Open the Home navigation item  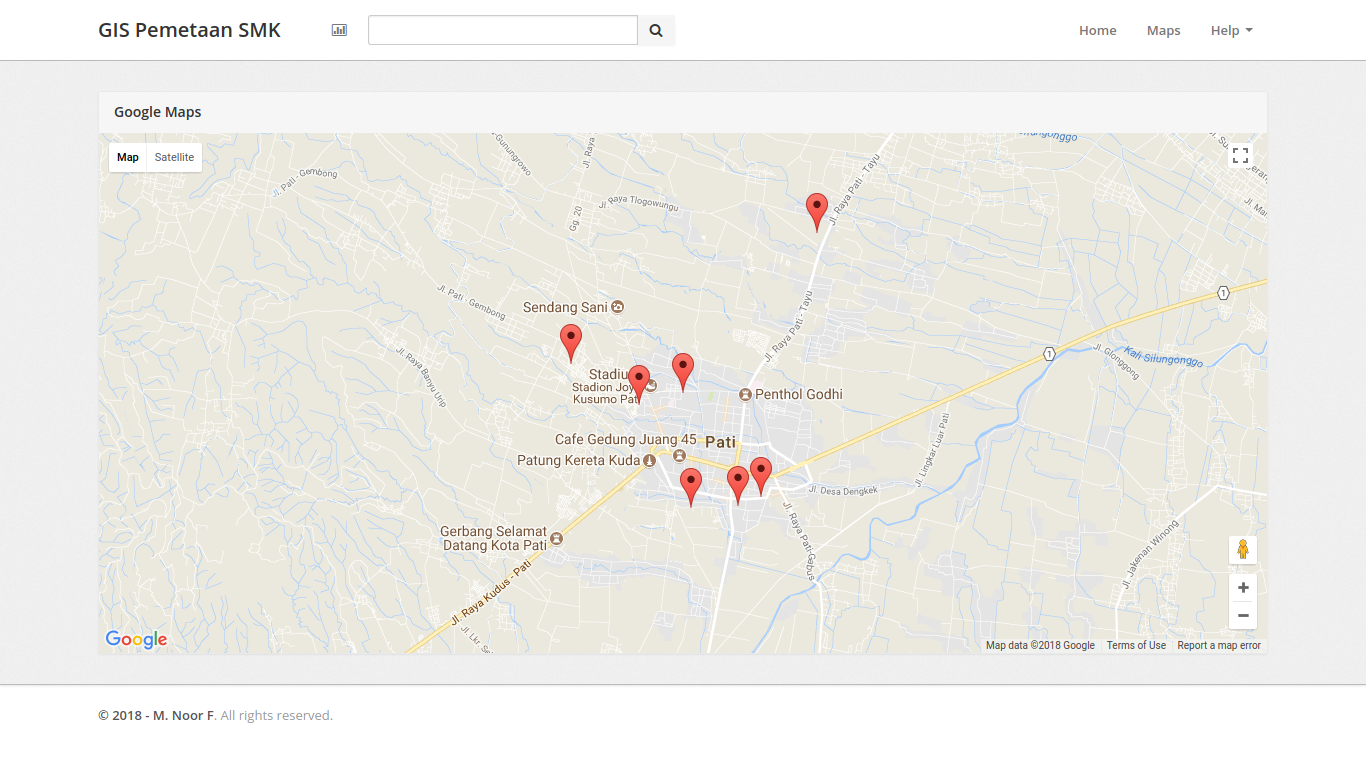coord(1097,30)
